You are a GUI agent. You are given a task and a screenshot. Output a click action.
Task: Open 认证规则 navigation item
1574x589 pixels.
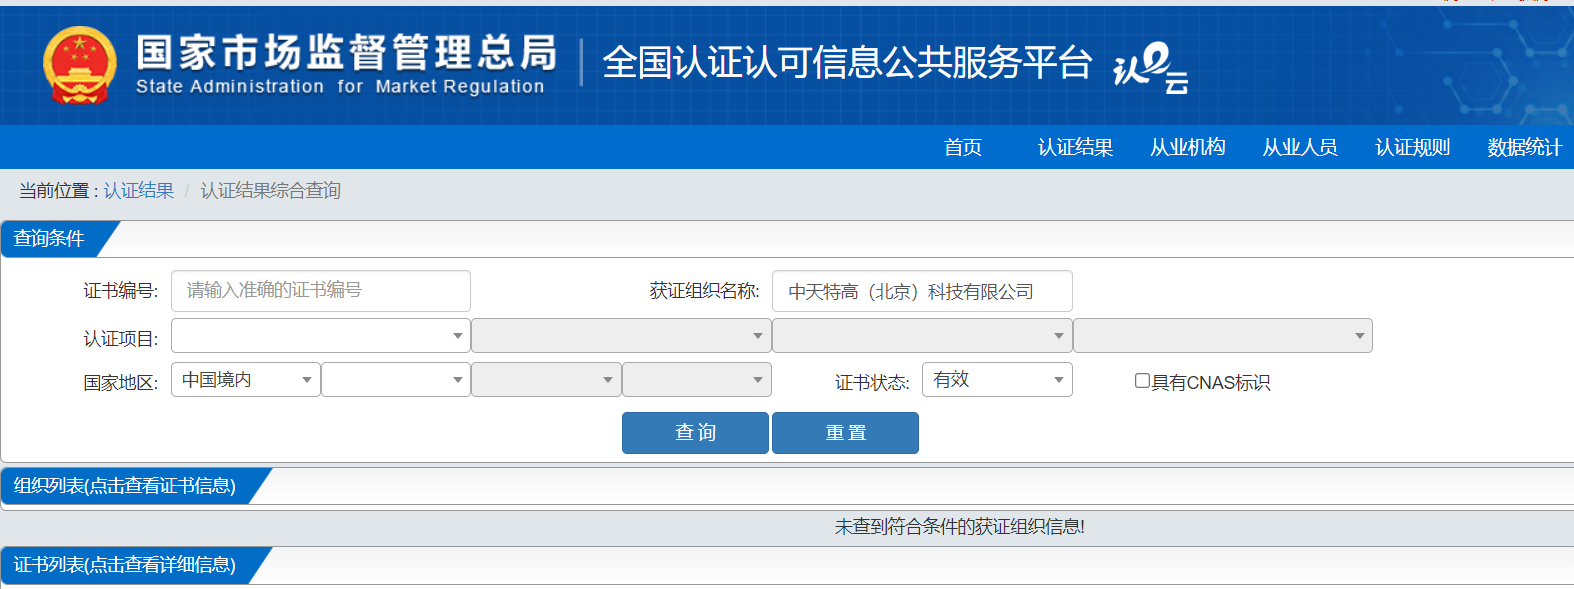pos(1412,147)
